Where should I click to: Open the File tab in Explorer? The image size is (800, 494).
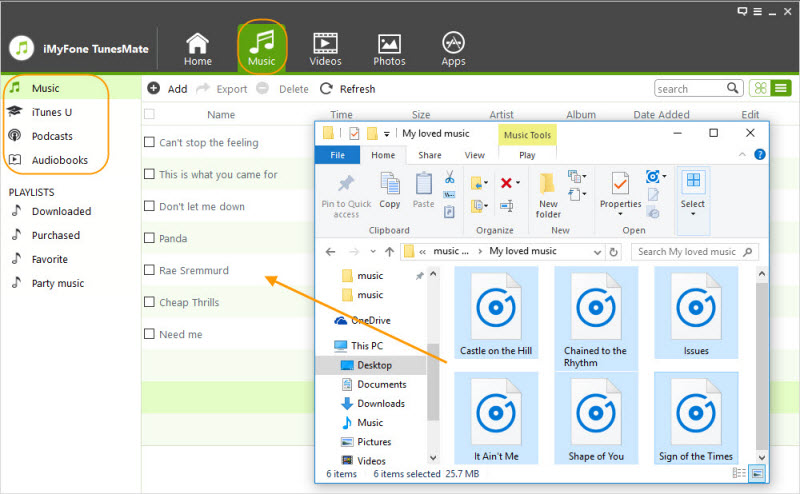337,155
